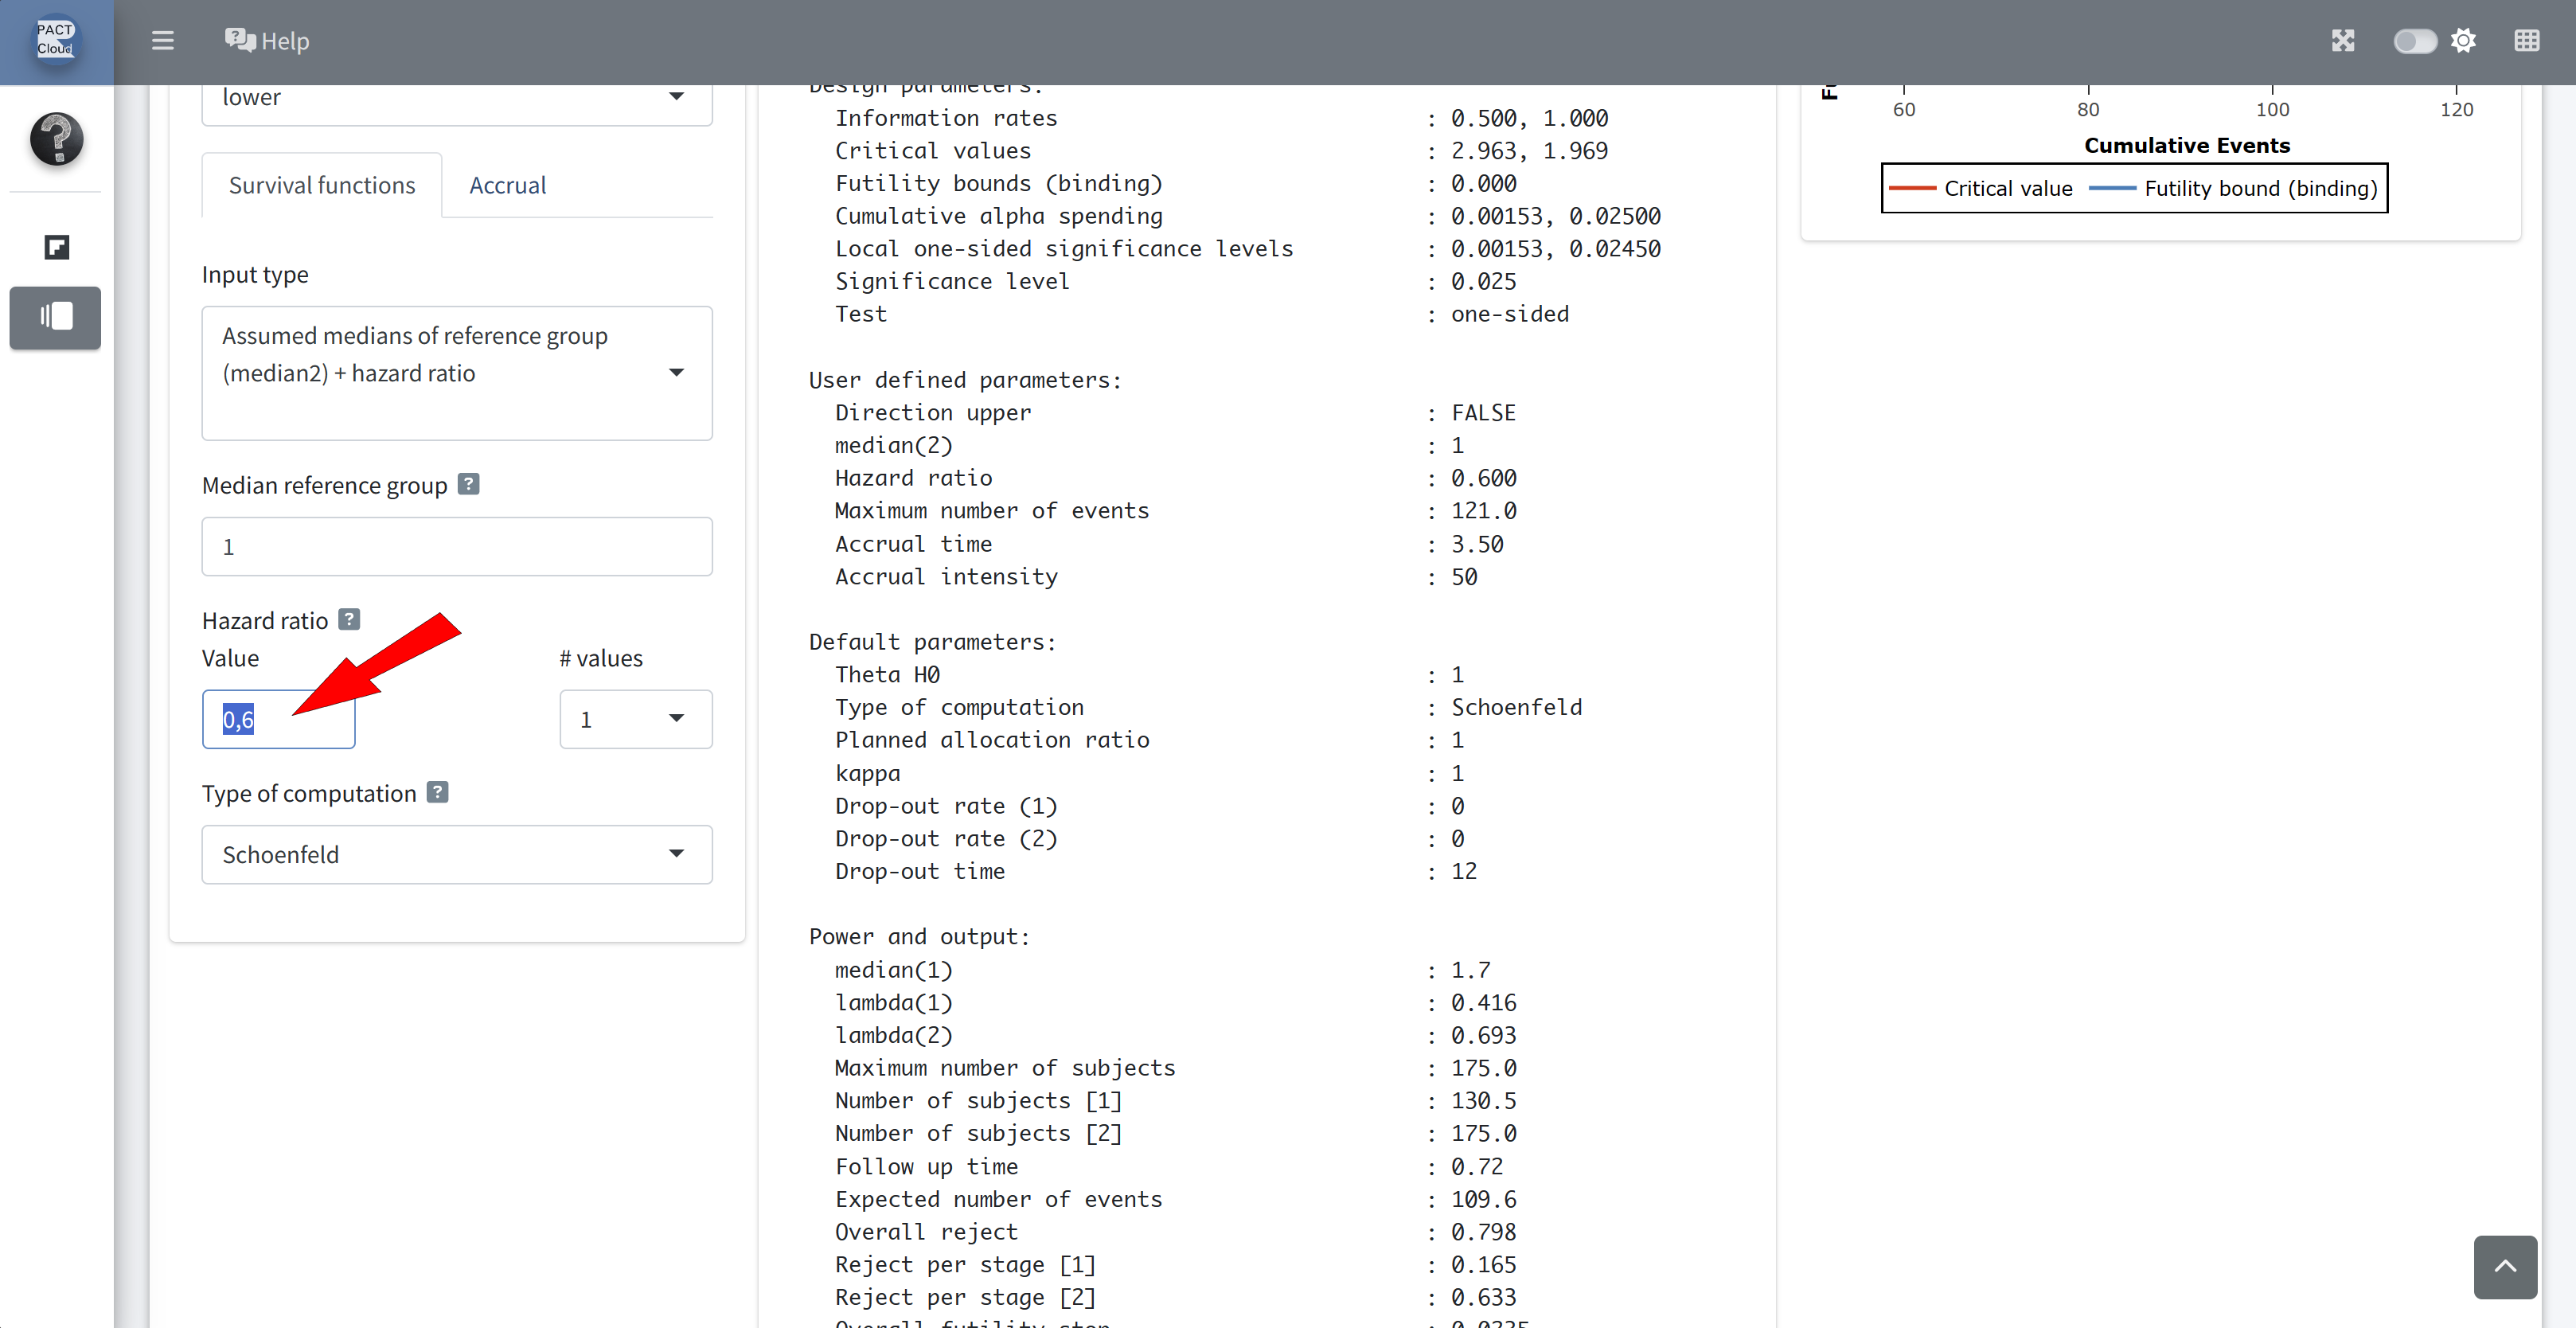Click Median reference group help icon
Image resolution: width=2576 pixels, height=1328 pixels.
pos(468,484)
